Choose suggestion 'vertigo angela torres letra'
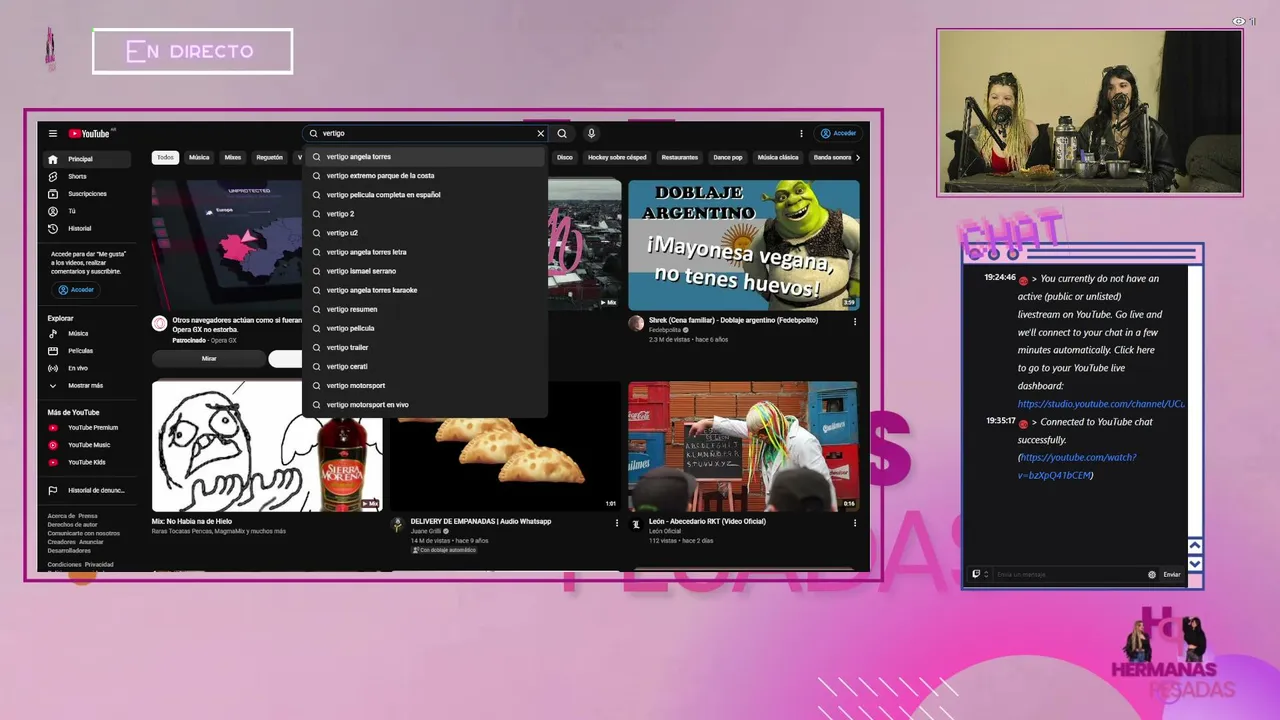 pyautogui.click(x=425, y=252)
